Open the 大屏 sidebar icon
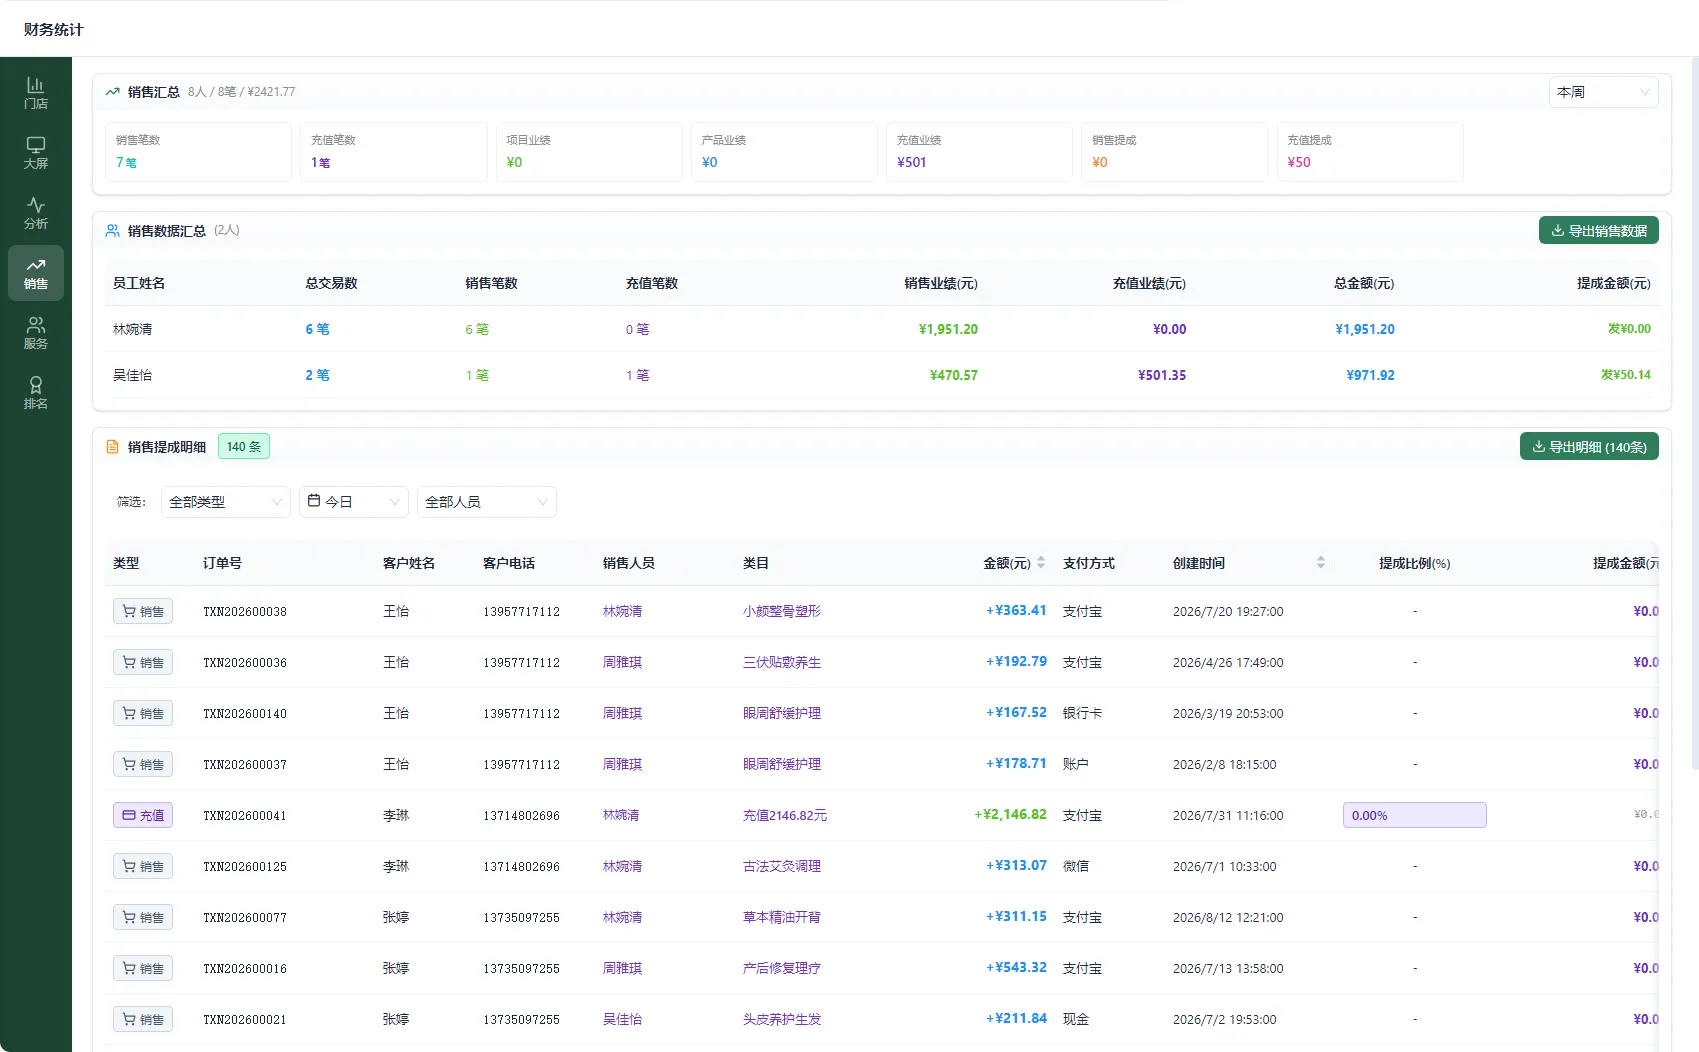Image resolution: width=1699 pixels, height=1052 pixels. [x=36, y=153]
